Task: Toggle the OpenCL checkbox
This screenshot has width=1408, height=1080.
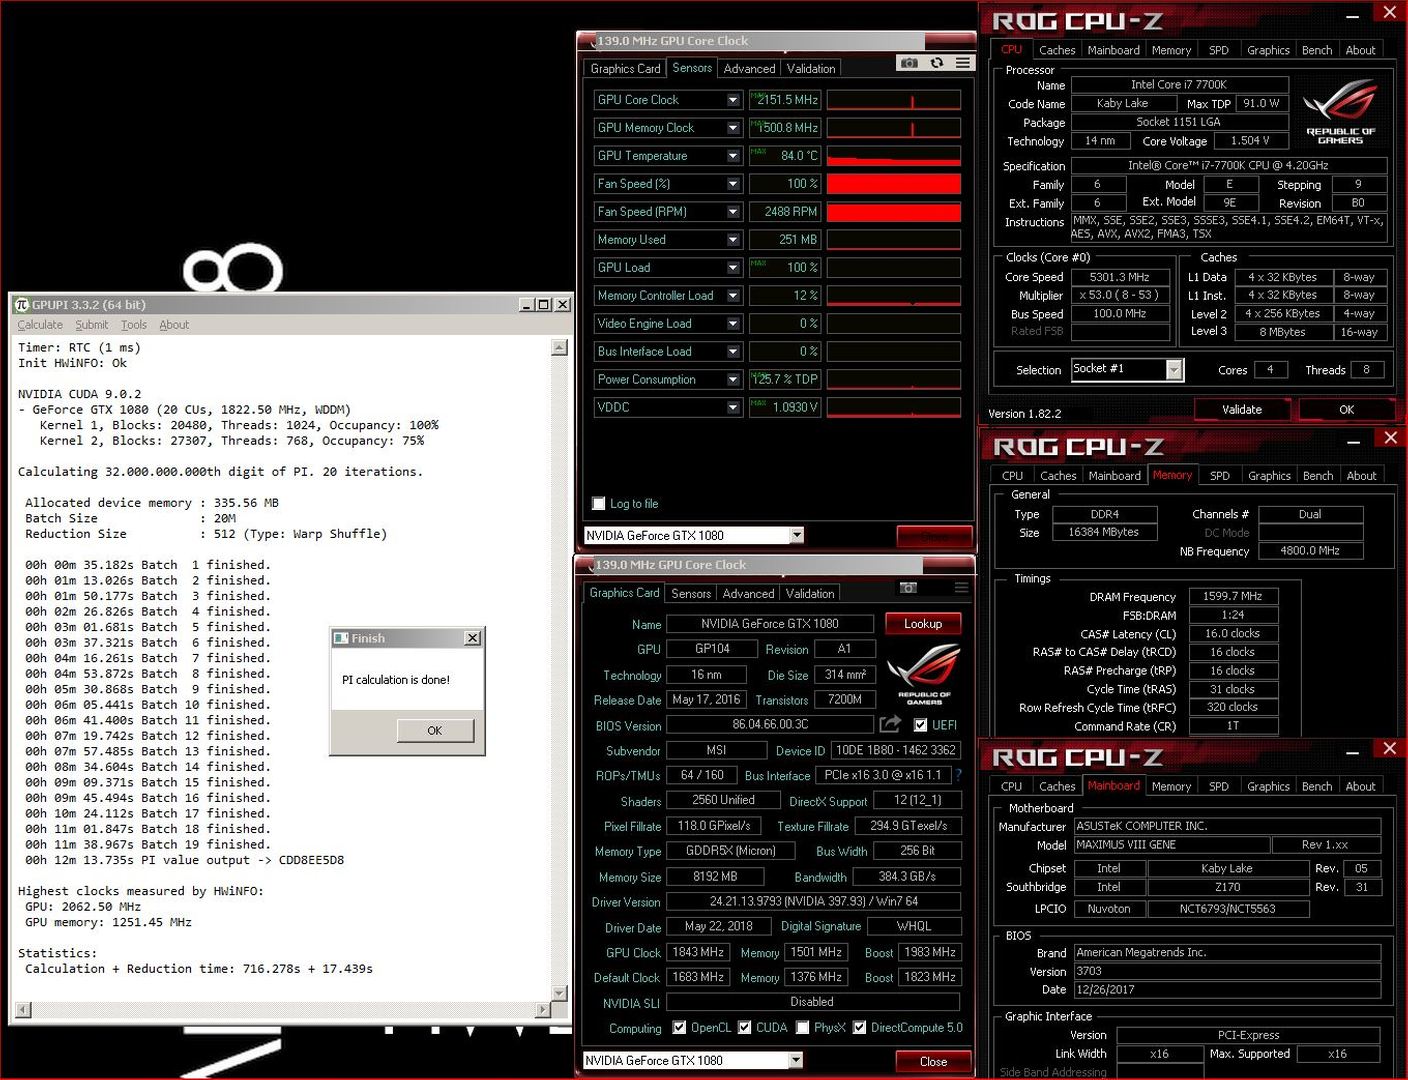Action: (x=679, y=1027)
